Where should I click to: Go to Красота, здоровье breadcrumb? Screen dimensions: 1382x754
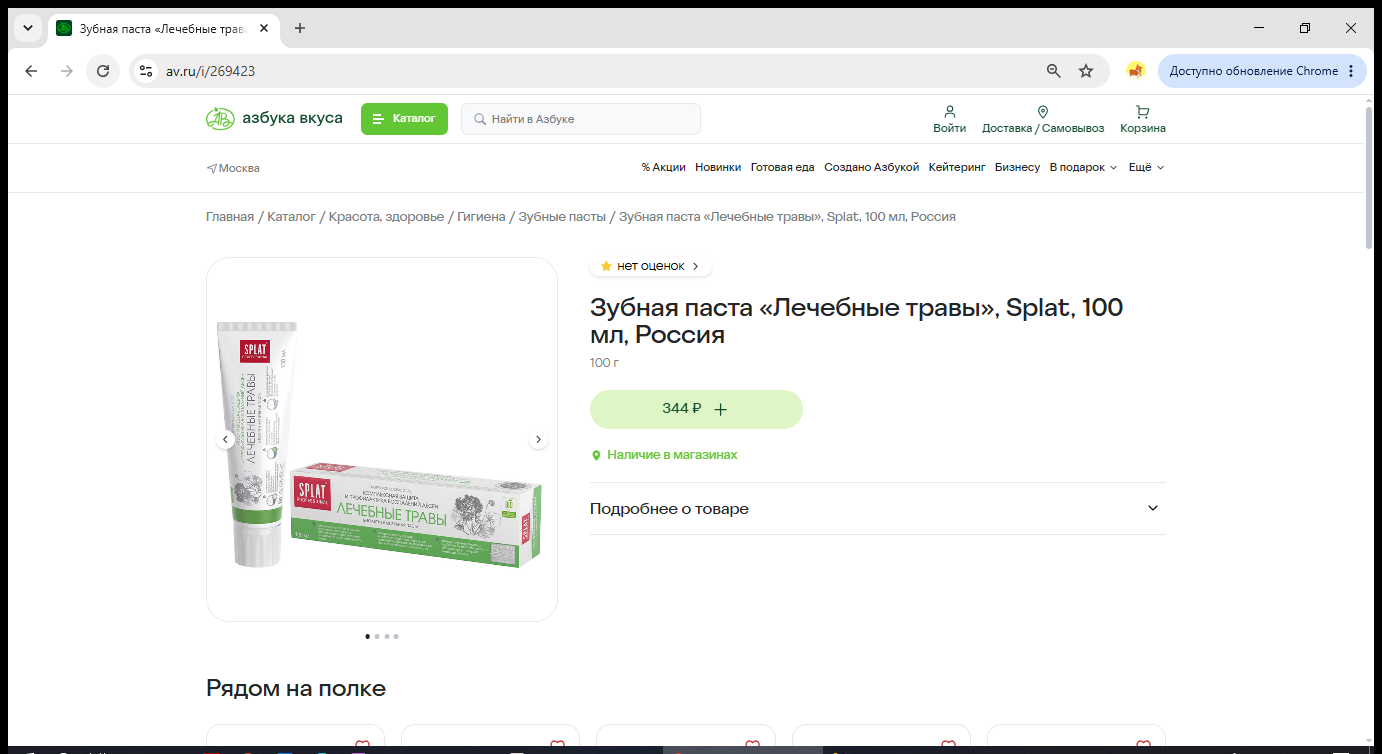(x=386, y=217)
